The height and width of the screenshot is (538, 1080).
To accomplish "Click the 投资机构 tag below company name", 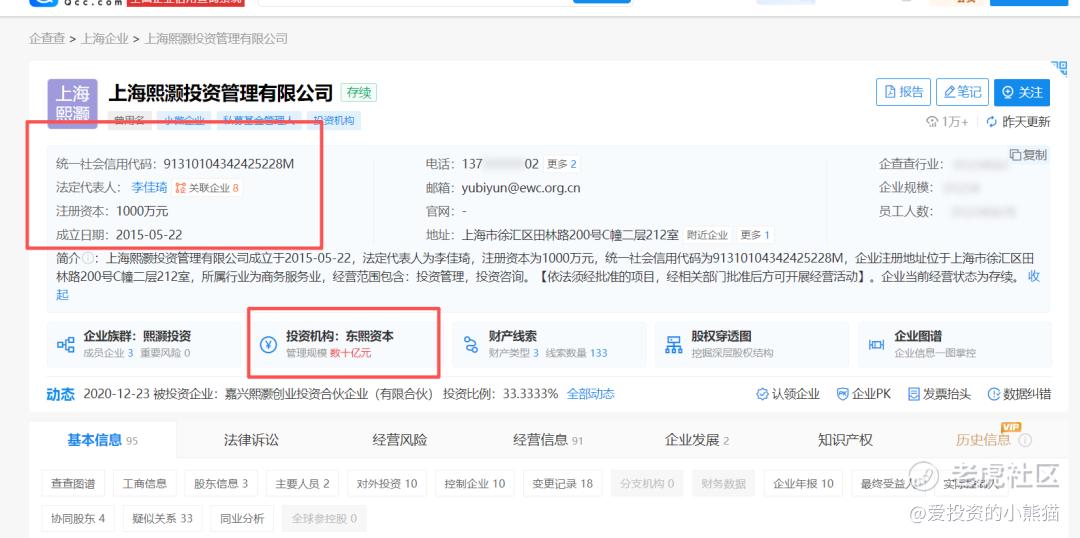I will point(334,121).
